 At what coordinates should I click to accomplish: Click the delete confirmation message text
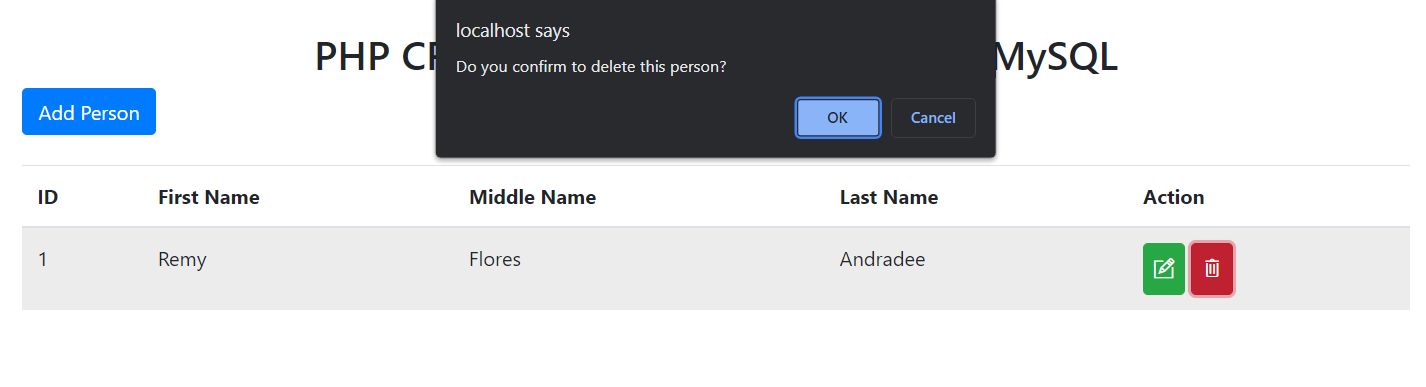[591, 67]
